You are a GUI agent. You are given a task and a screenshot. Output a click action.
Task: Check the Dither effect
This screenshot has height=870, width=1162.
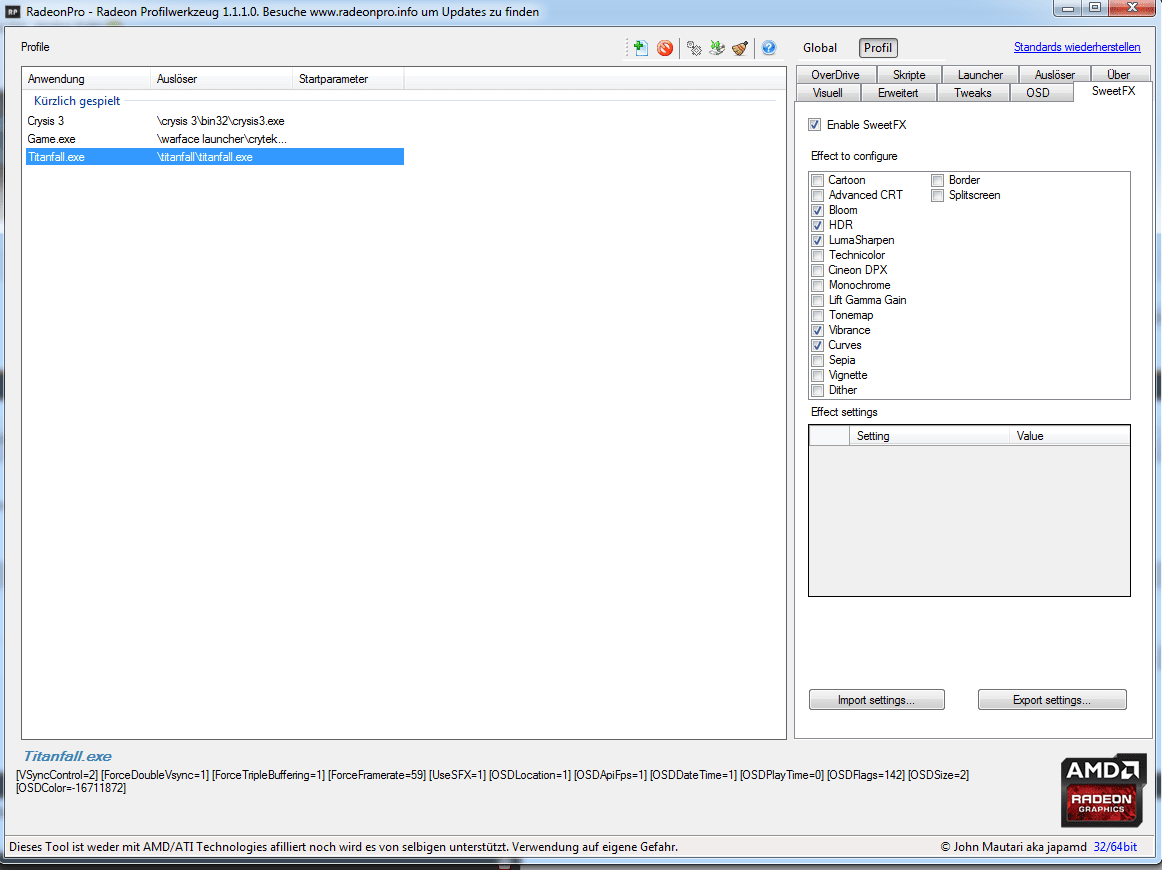coord(817,391)
